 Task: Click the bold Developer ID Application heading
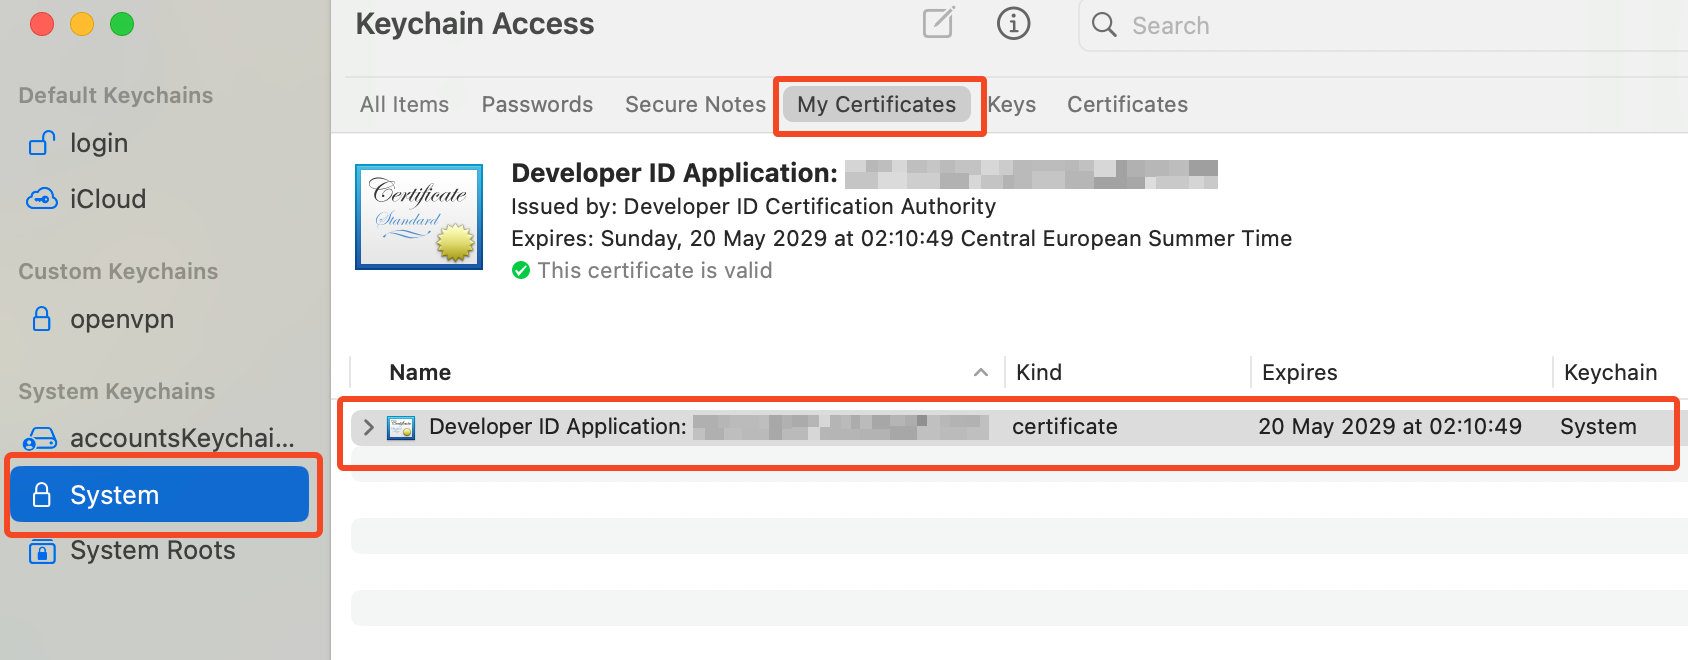(x=674, y=173)
